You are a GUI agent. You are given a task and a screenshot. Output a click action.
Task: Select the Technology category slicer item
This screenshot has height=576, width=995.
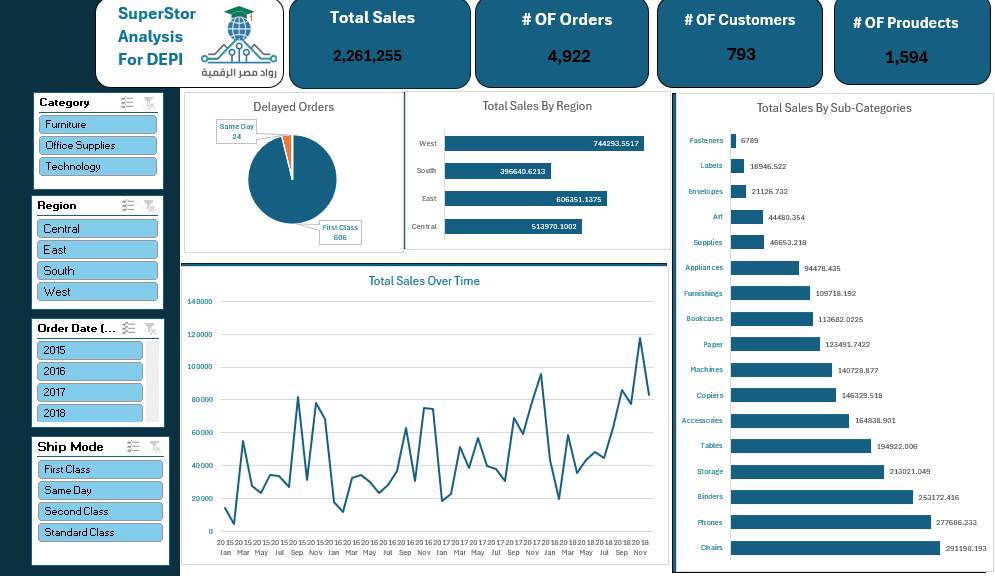[98, 166]
